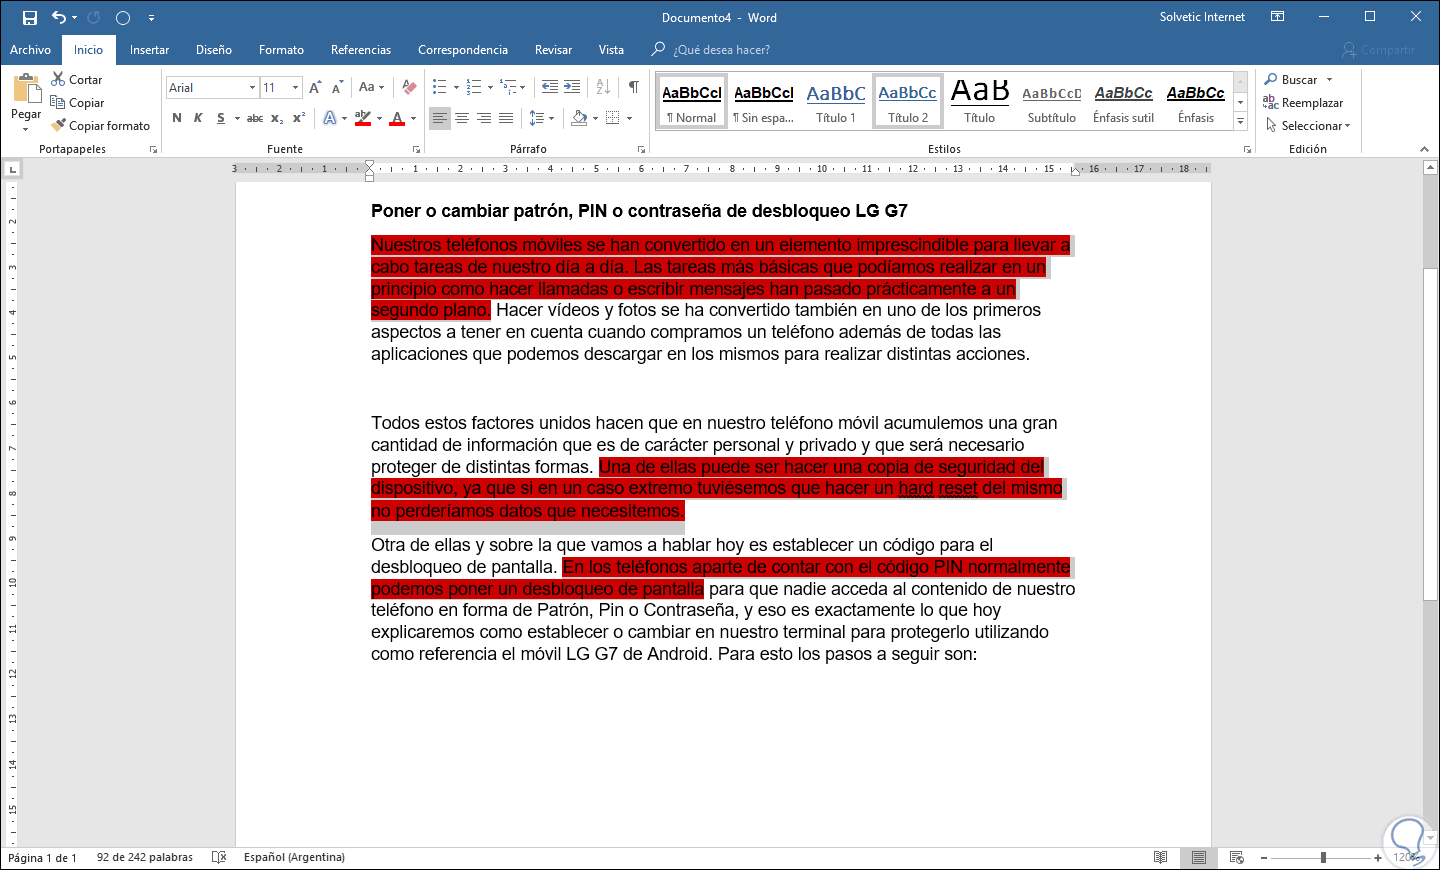Open the font size dropdown
Screen dimensions: 1440x870
pos(295,88)
